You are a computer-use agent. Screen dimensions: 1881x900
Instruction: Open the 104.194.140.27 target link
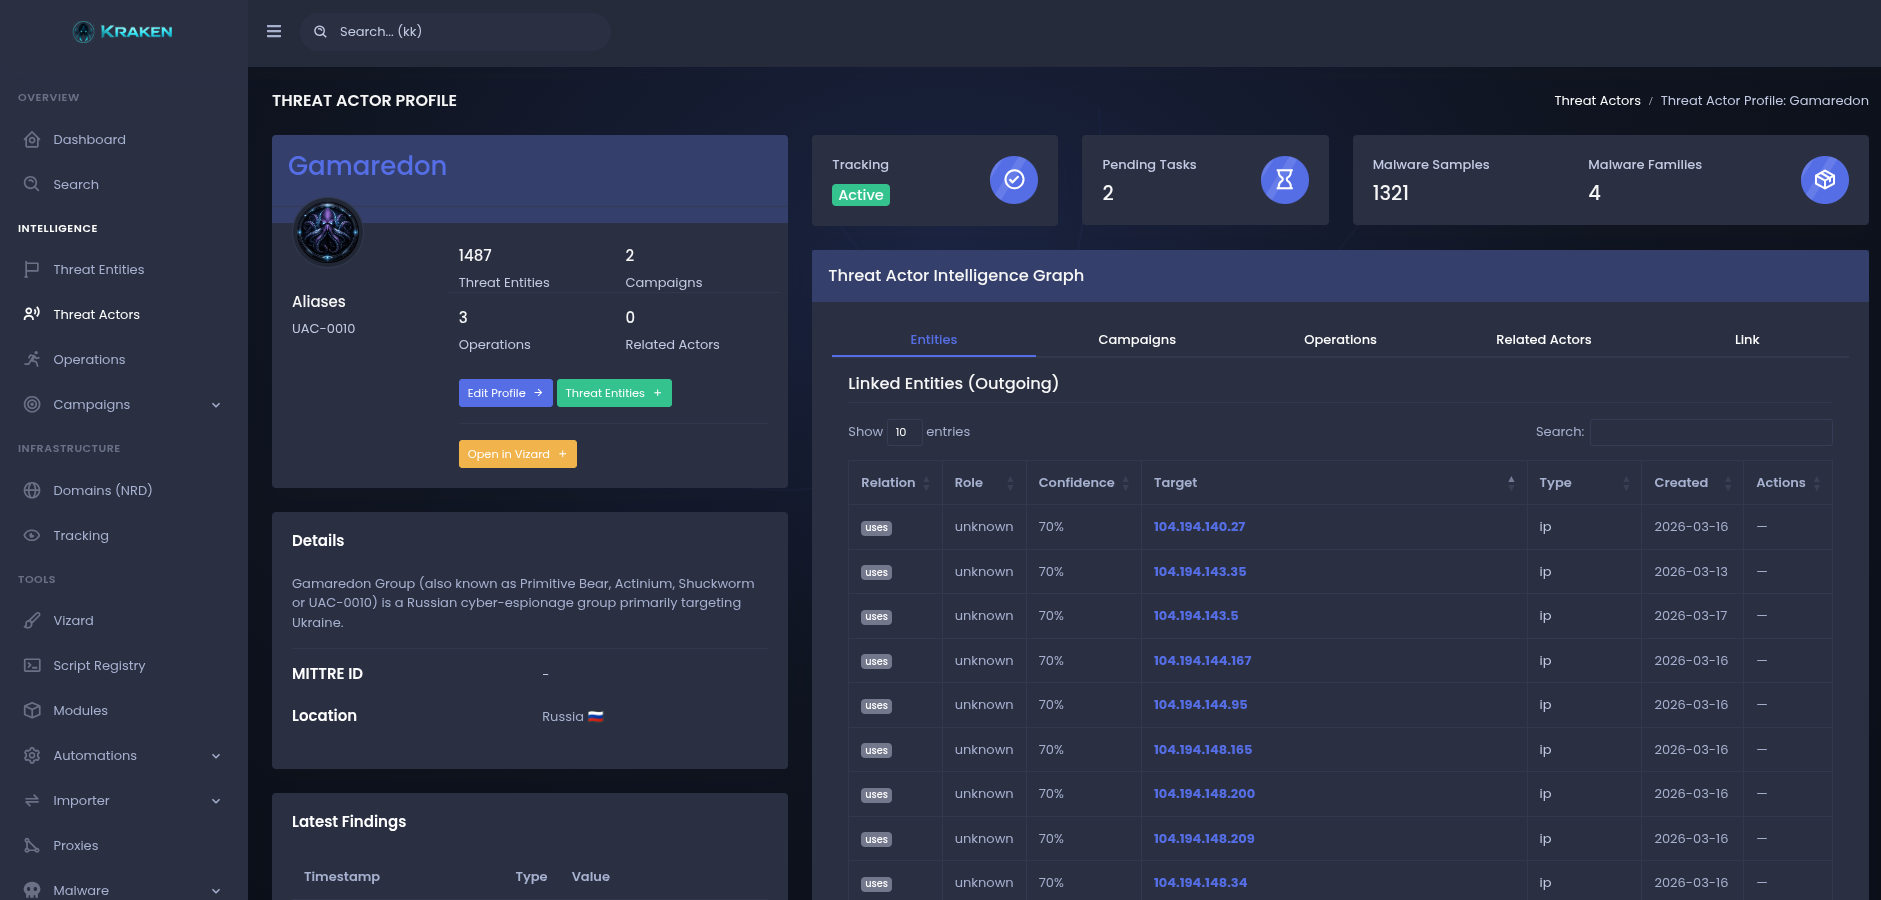pos(1199,527)
